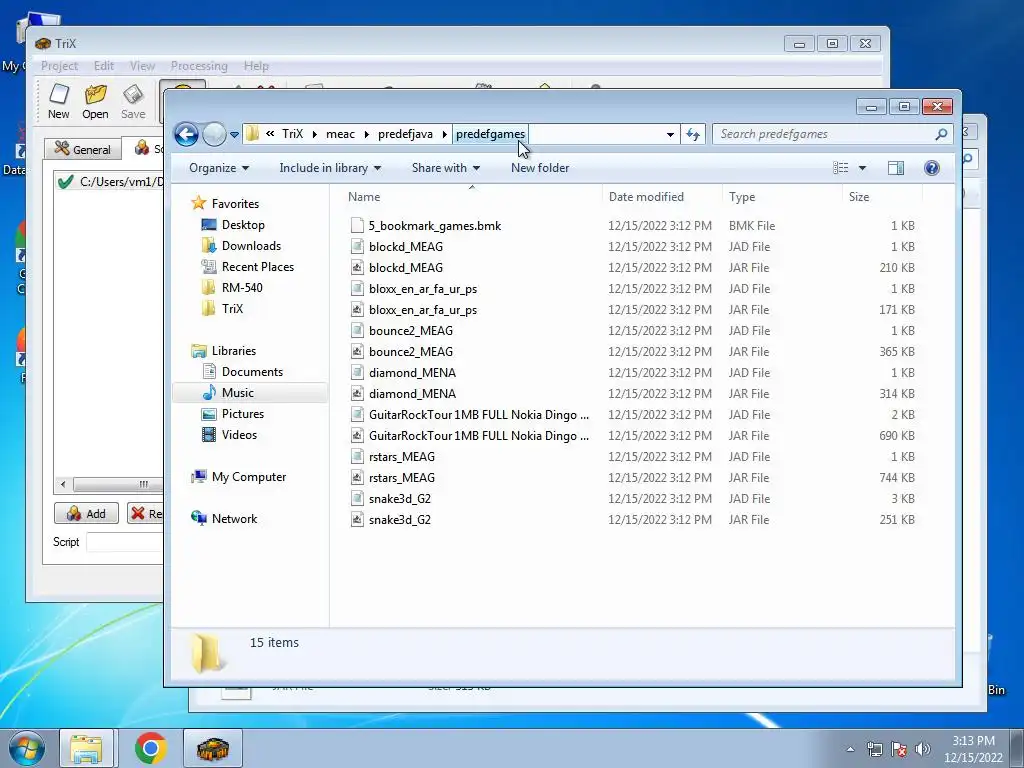Viewport: 1024px width, 768px height.
Task: Open Explorer help question mark icon
Action: [x=932, y=168]
